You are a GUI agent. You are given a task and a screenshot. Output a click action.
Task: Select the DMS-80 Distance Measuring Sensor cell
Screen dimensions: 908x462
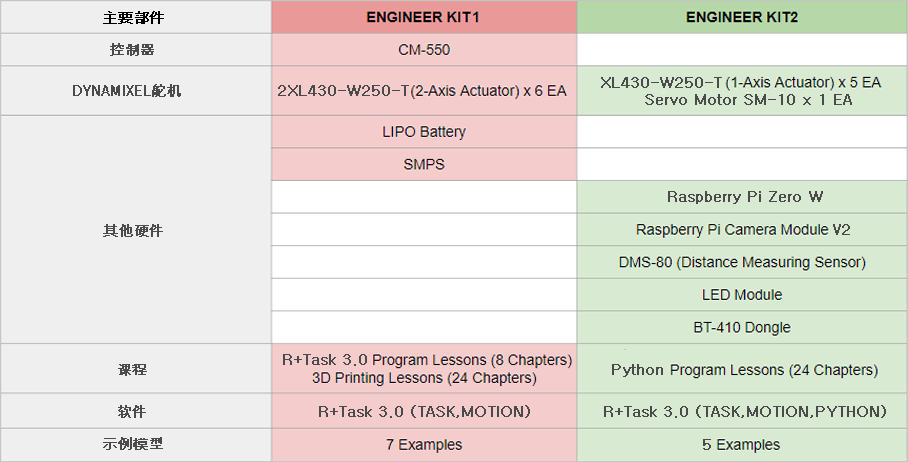coord(742,262)
